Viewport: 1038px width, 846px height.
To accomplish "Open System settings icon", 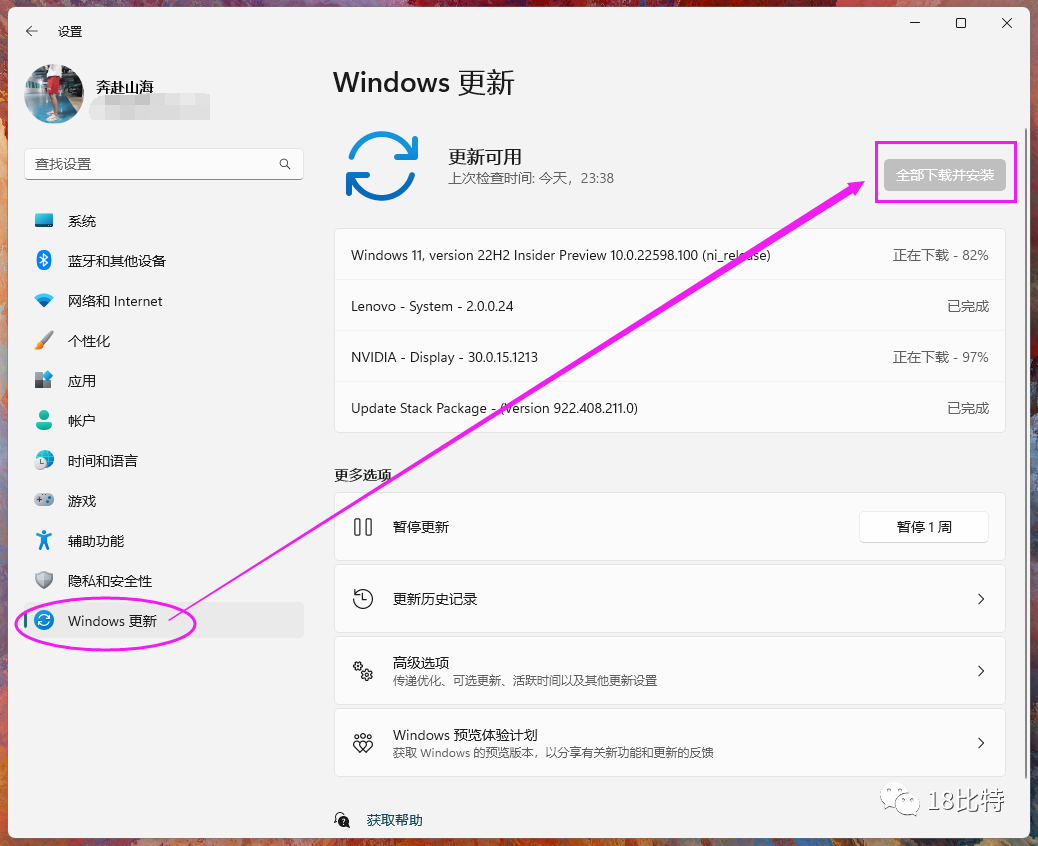I will [x=44, y=220].
